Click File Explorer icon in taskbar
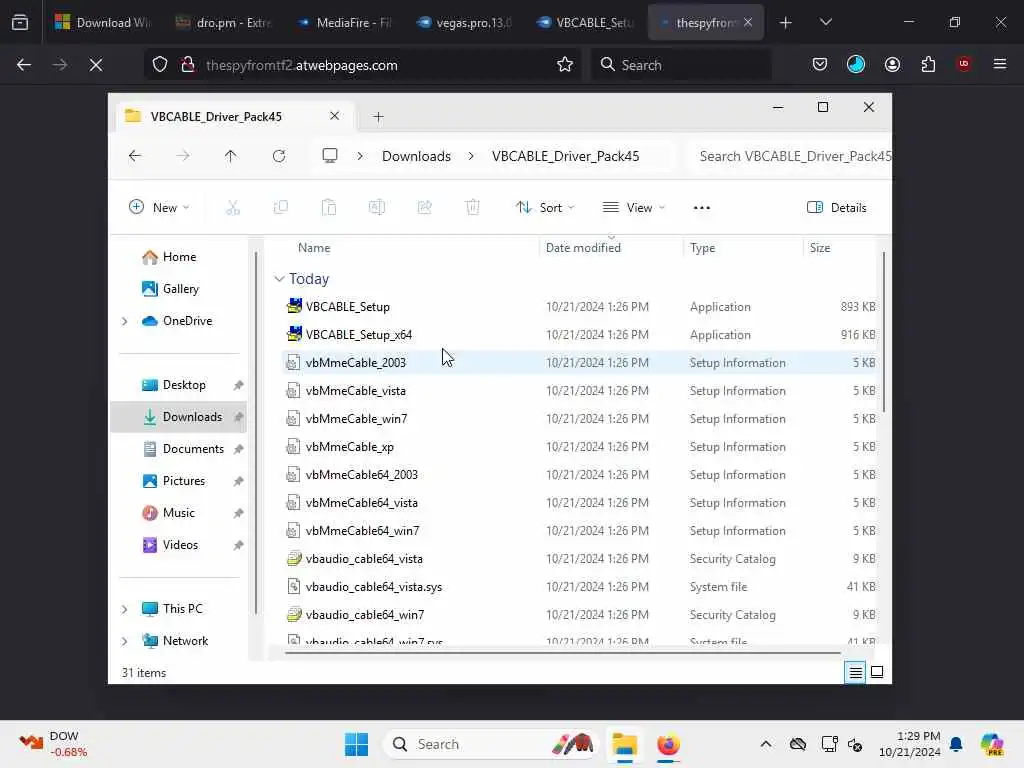The width and height of the screenshot is (1024, 768). click(624, 744)
